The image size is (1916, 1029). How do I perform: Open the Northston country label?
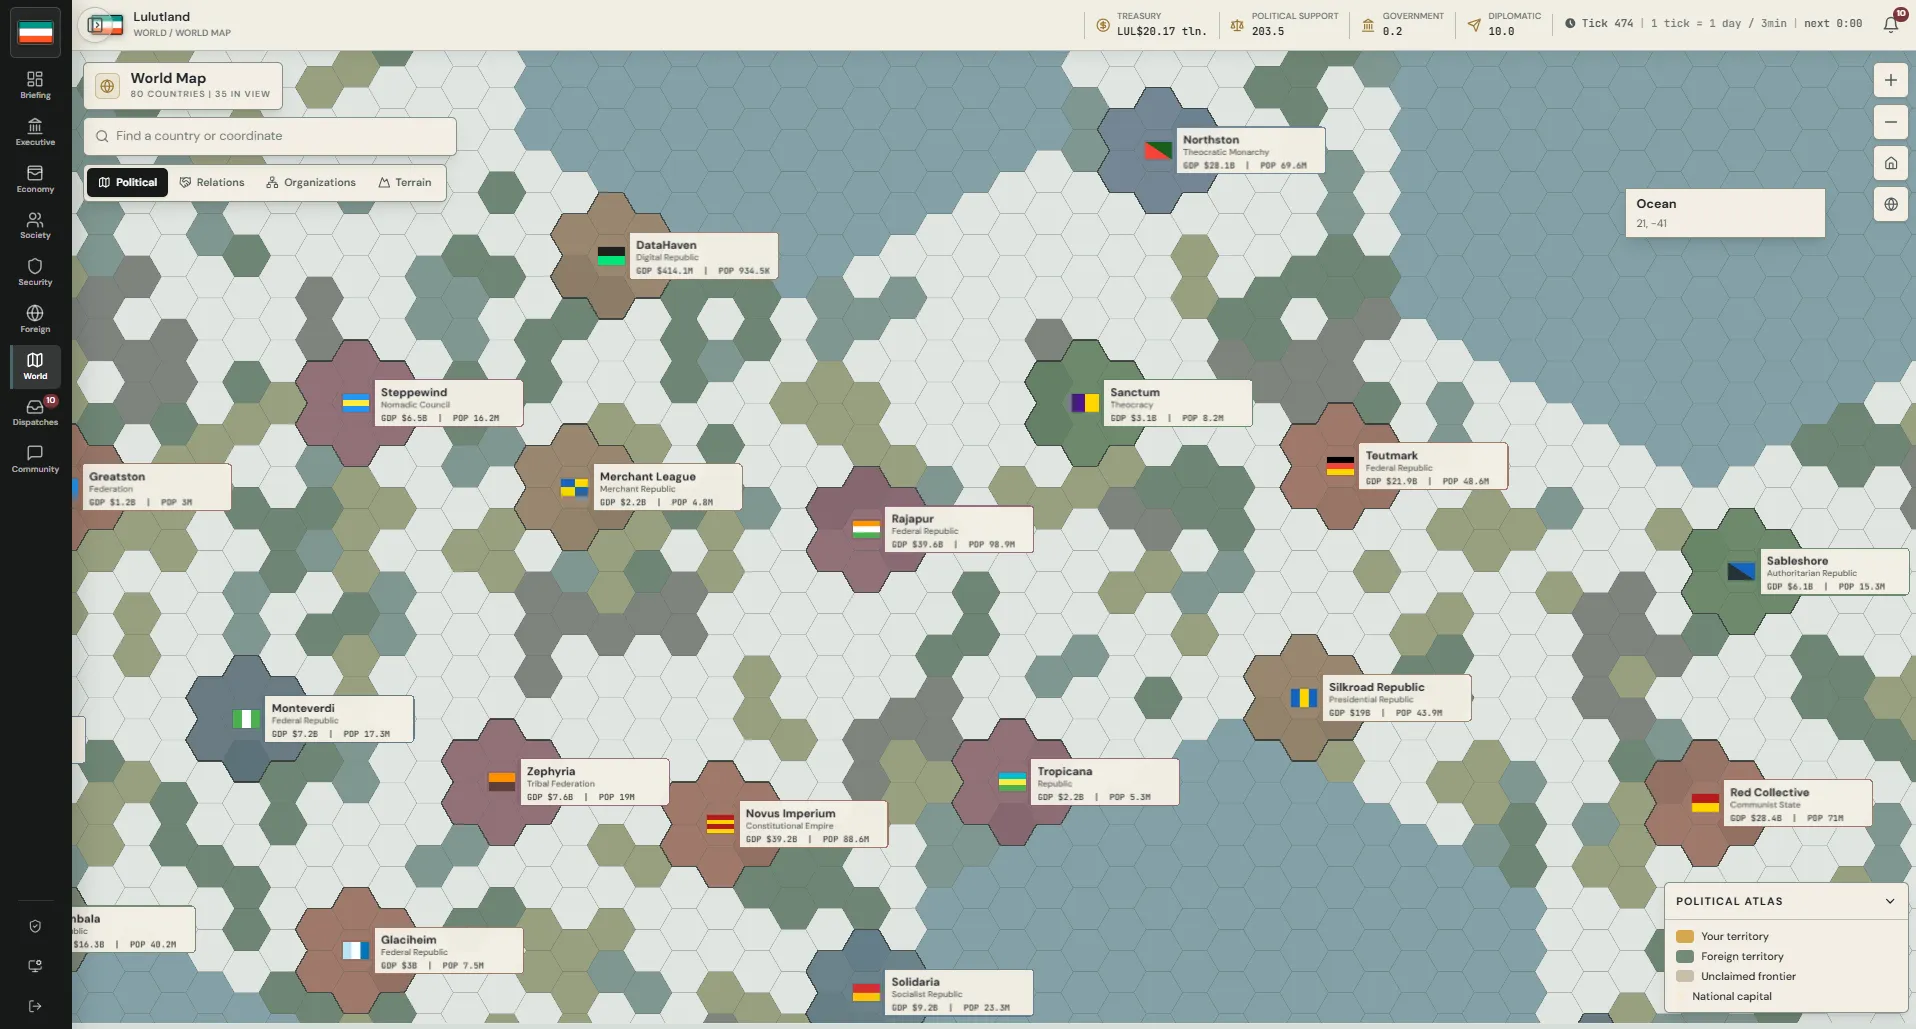(1250, 151)
